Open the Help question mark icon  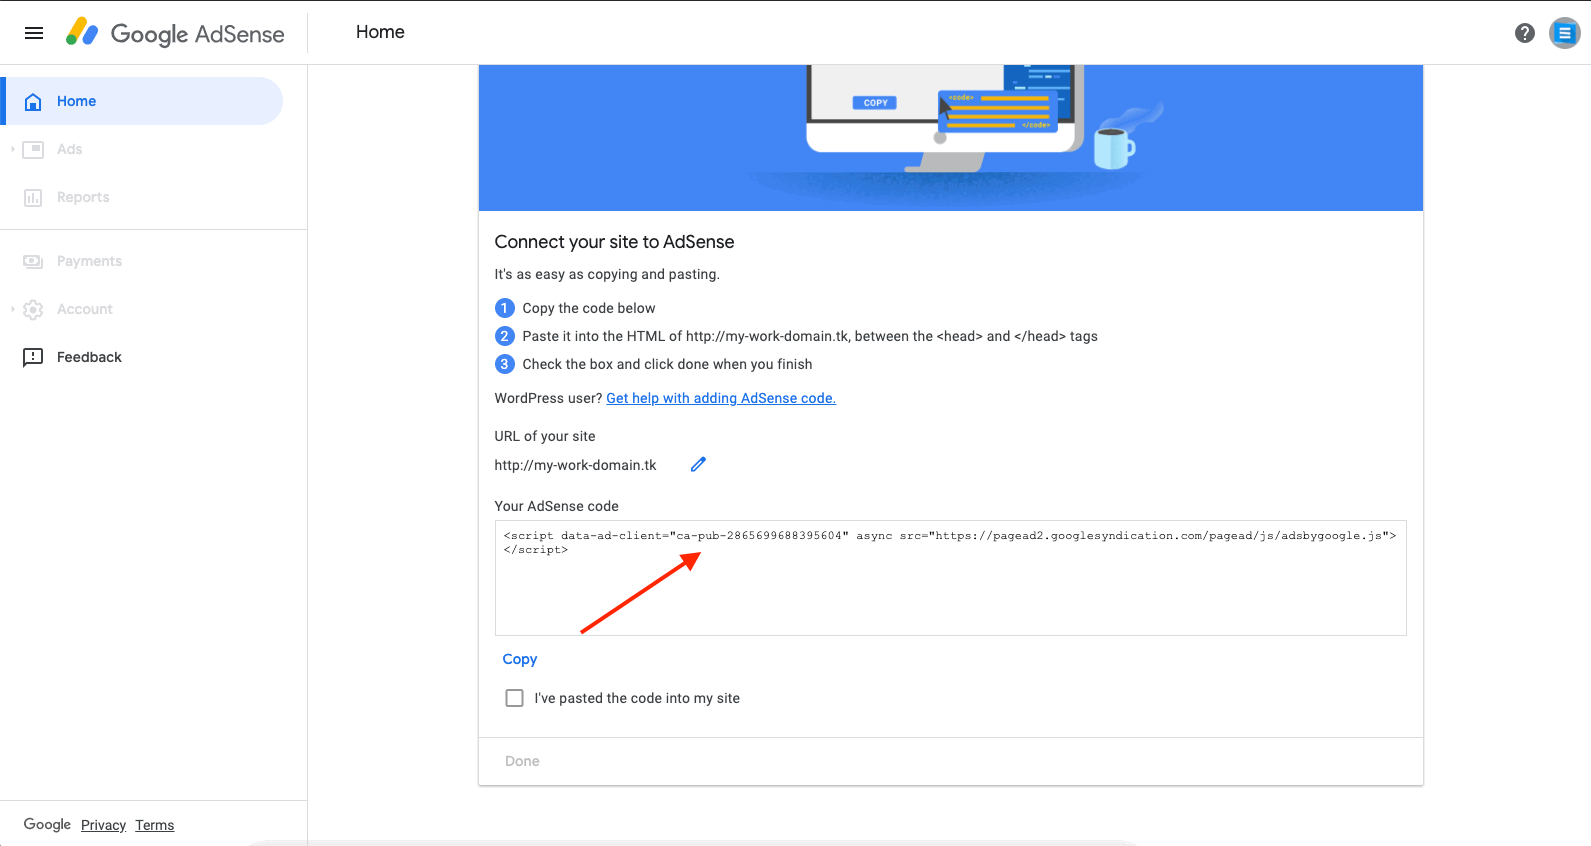pos(1525,33)
